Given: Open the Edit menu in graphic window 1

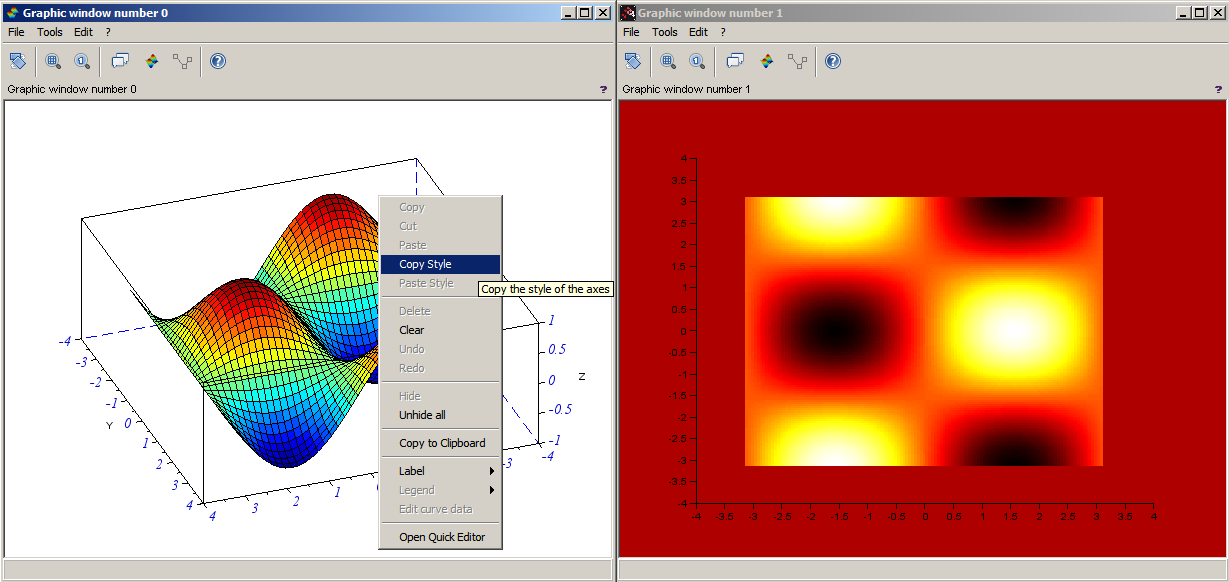Looking at the screenshot, I should [698, 32].
